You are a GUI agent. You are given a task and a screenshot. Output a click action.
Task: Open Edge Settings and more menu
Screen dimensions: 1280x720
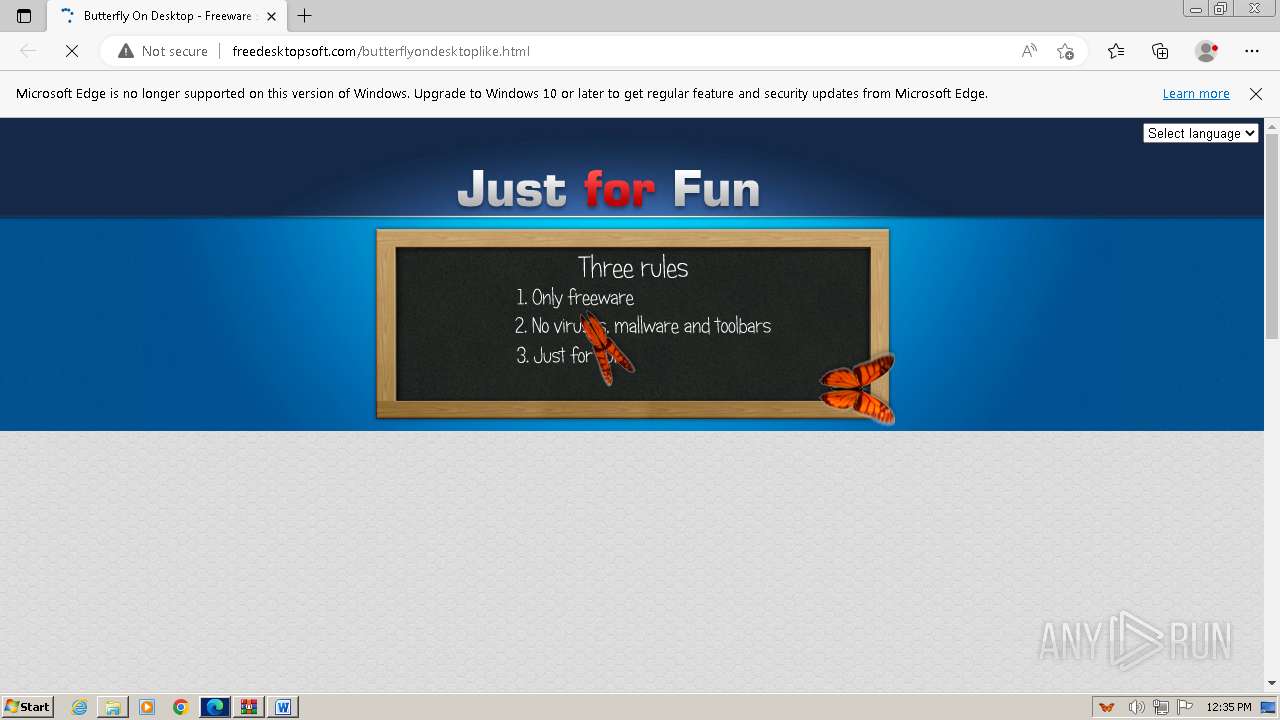click(1252, 51)
